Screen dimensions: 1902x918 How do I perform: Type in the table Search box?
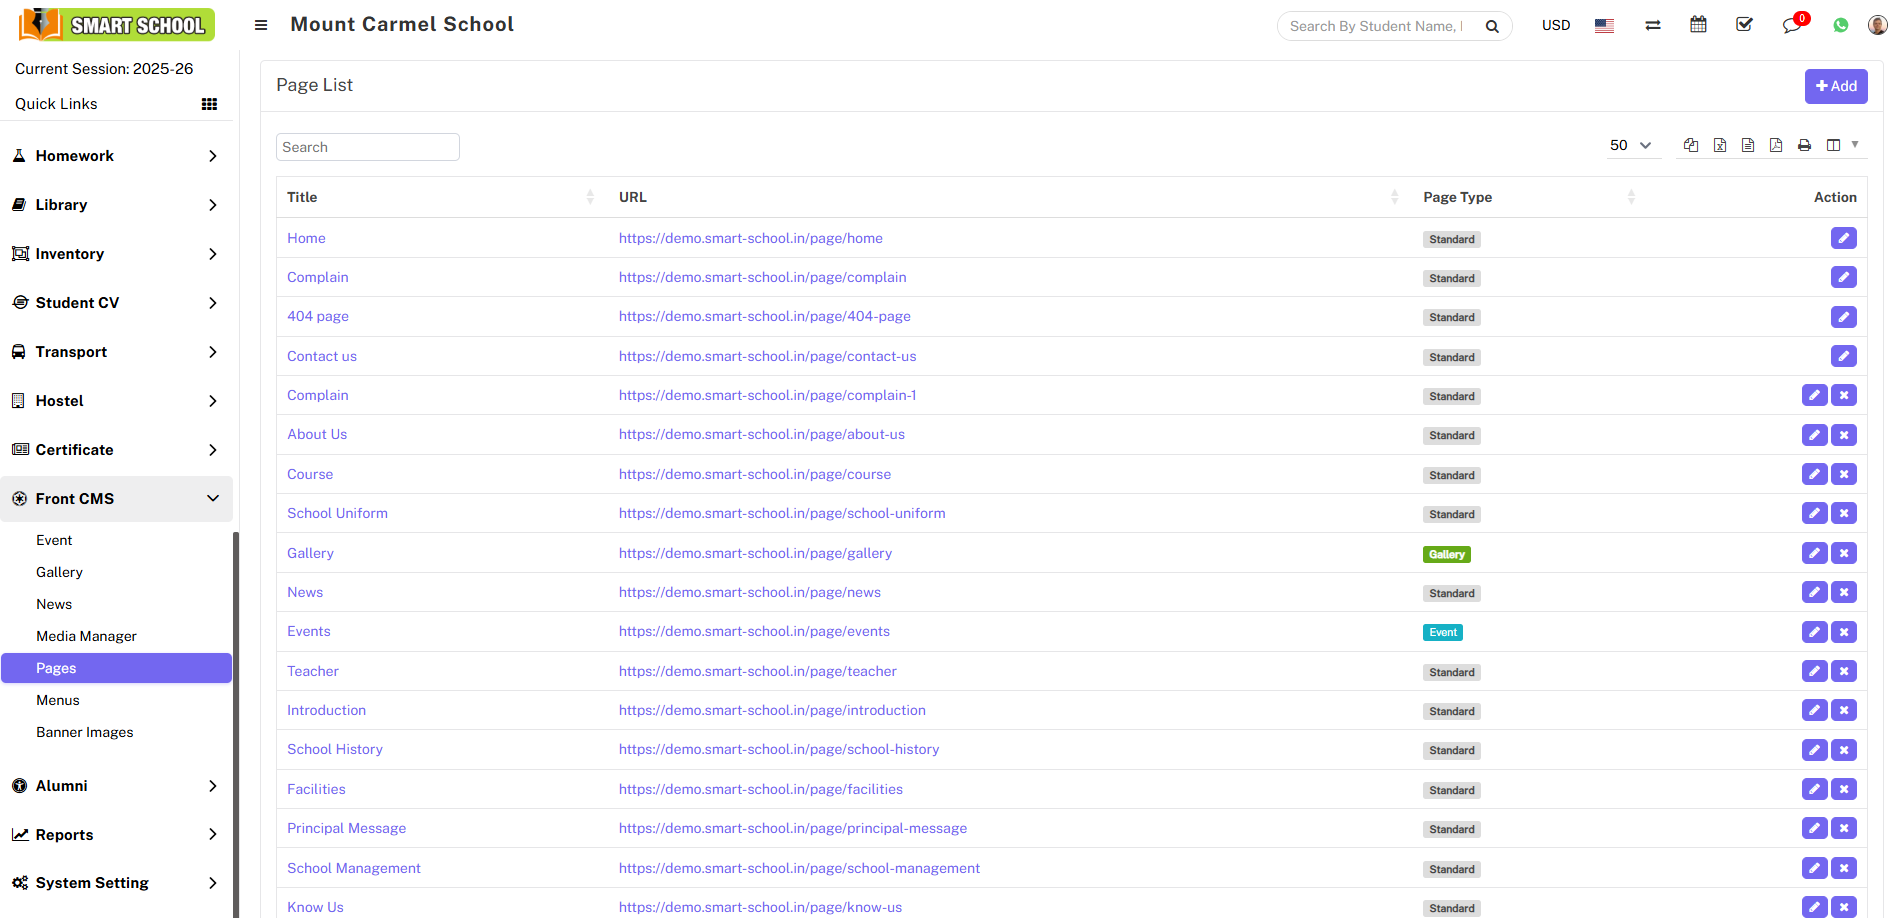(367, 146)
